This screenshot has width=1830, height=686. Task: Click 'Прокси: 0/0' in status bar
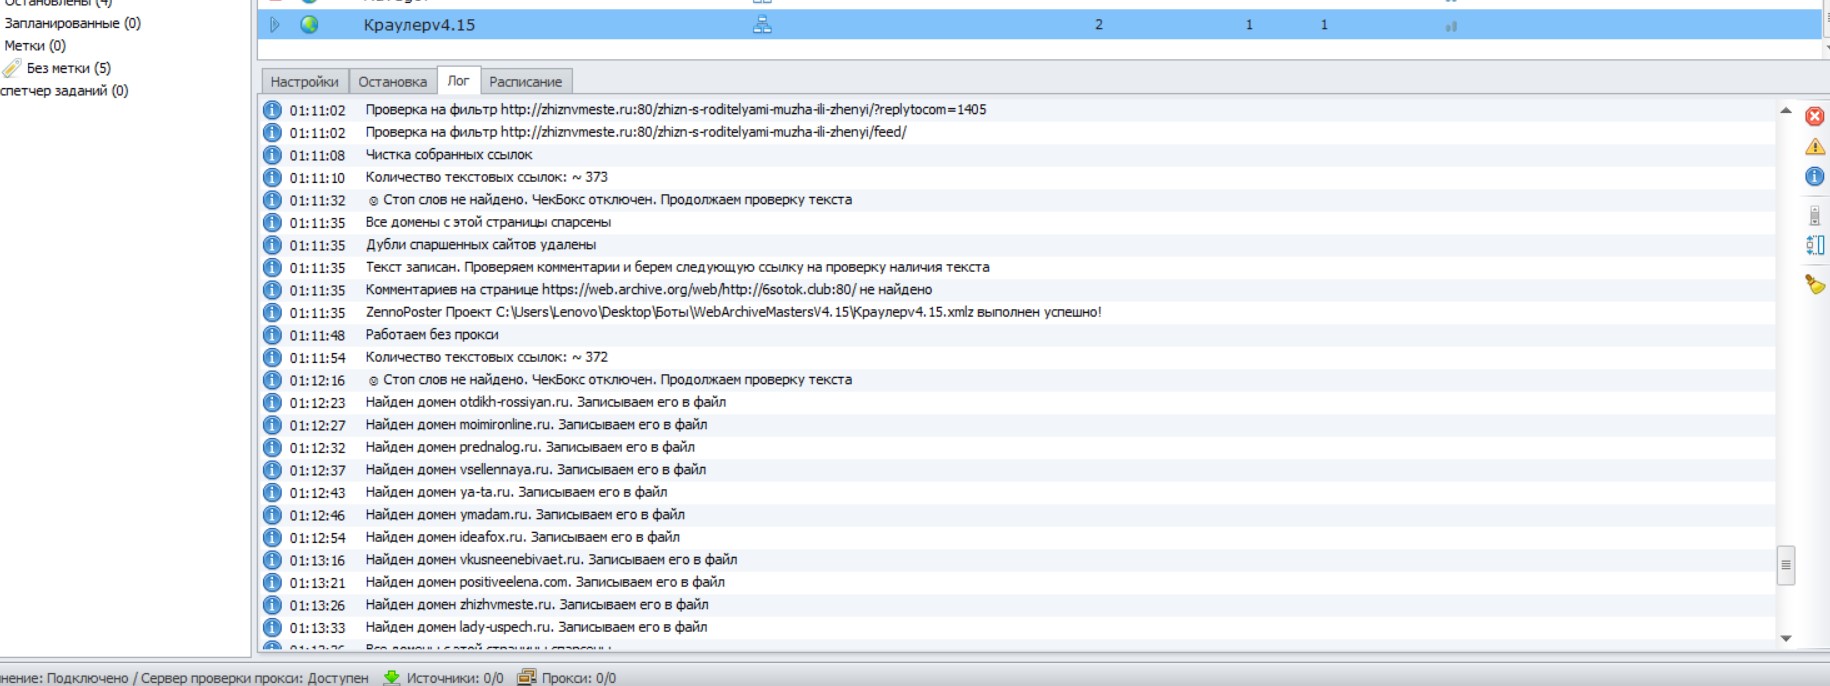579,678
